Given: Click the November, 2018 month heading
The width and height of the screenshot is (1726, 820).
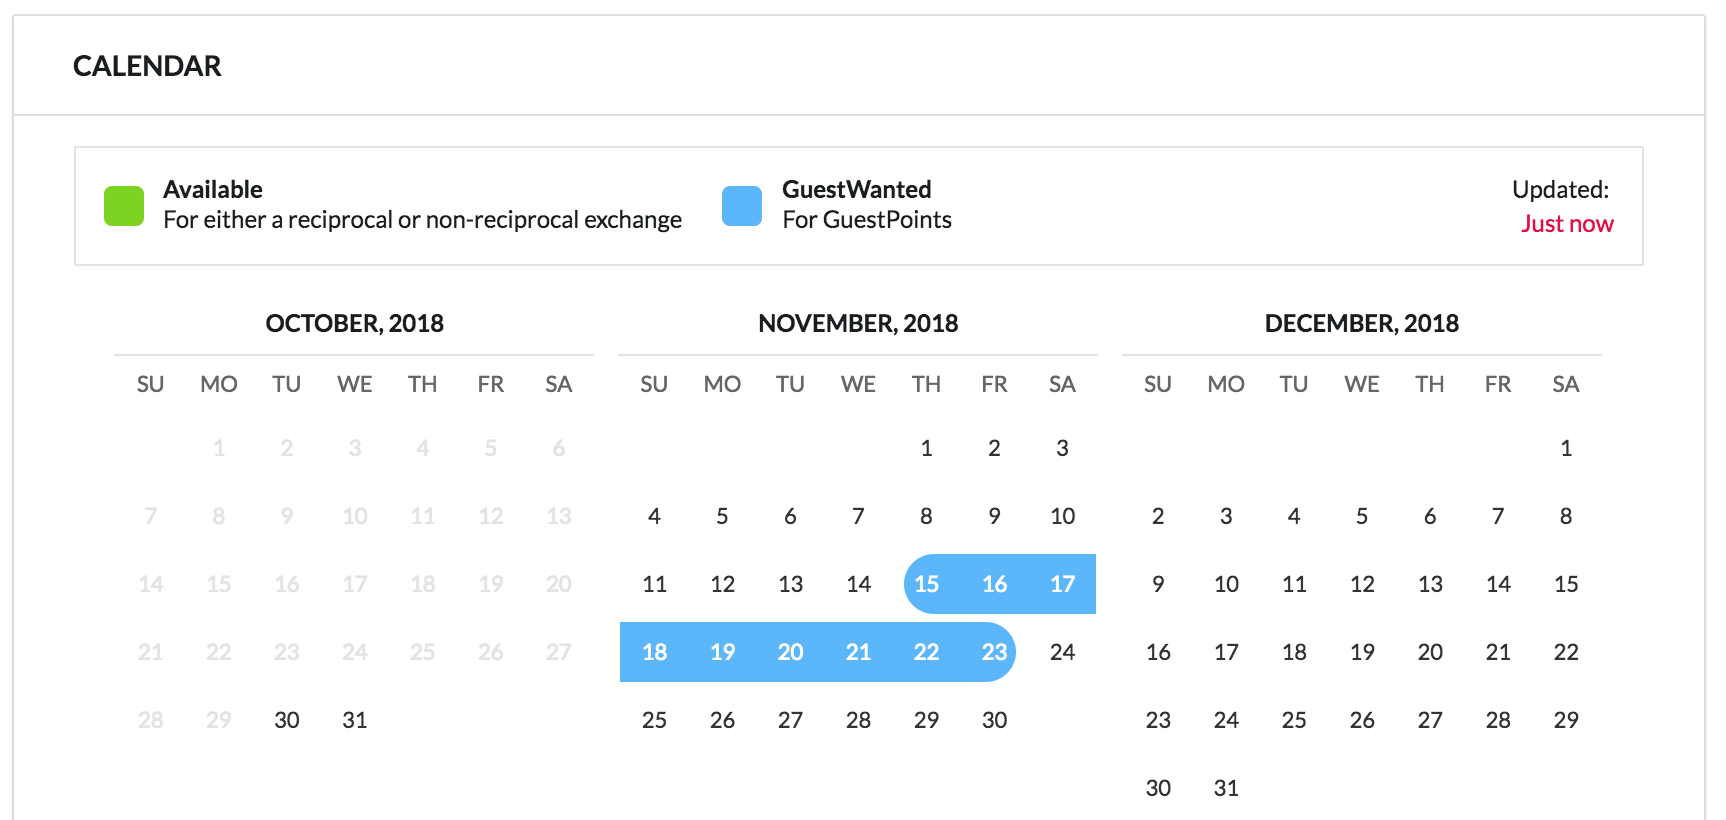Looking at the screenshot, I should (x=858, y=323).
